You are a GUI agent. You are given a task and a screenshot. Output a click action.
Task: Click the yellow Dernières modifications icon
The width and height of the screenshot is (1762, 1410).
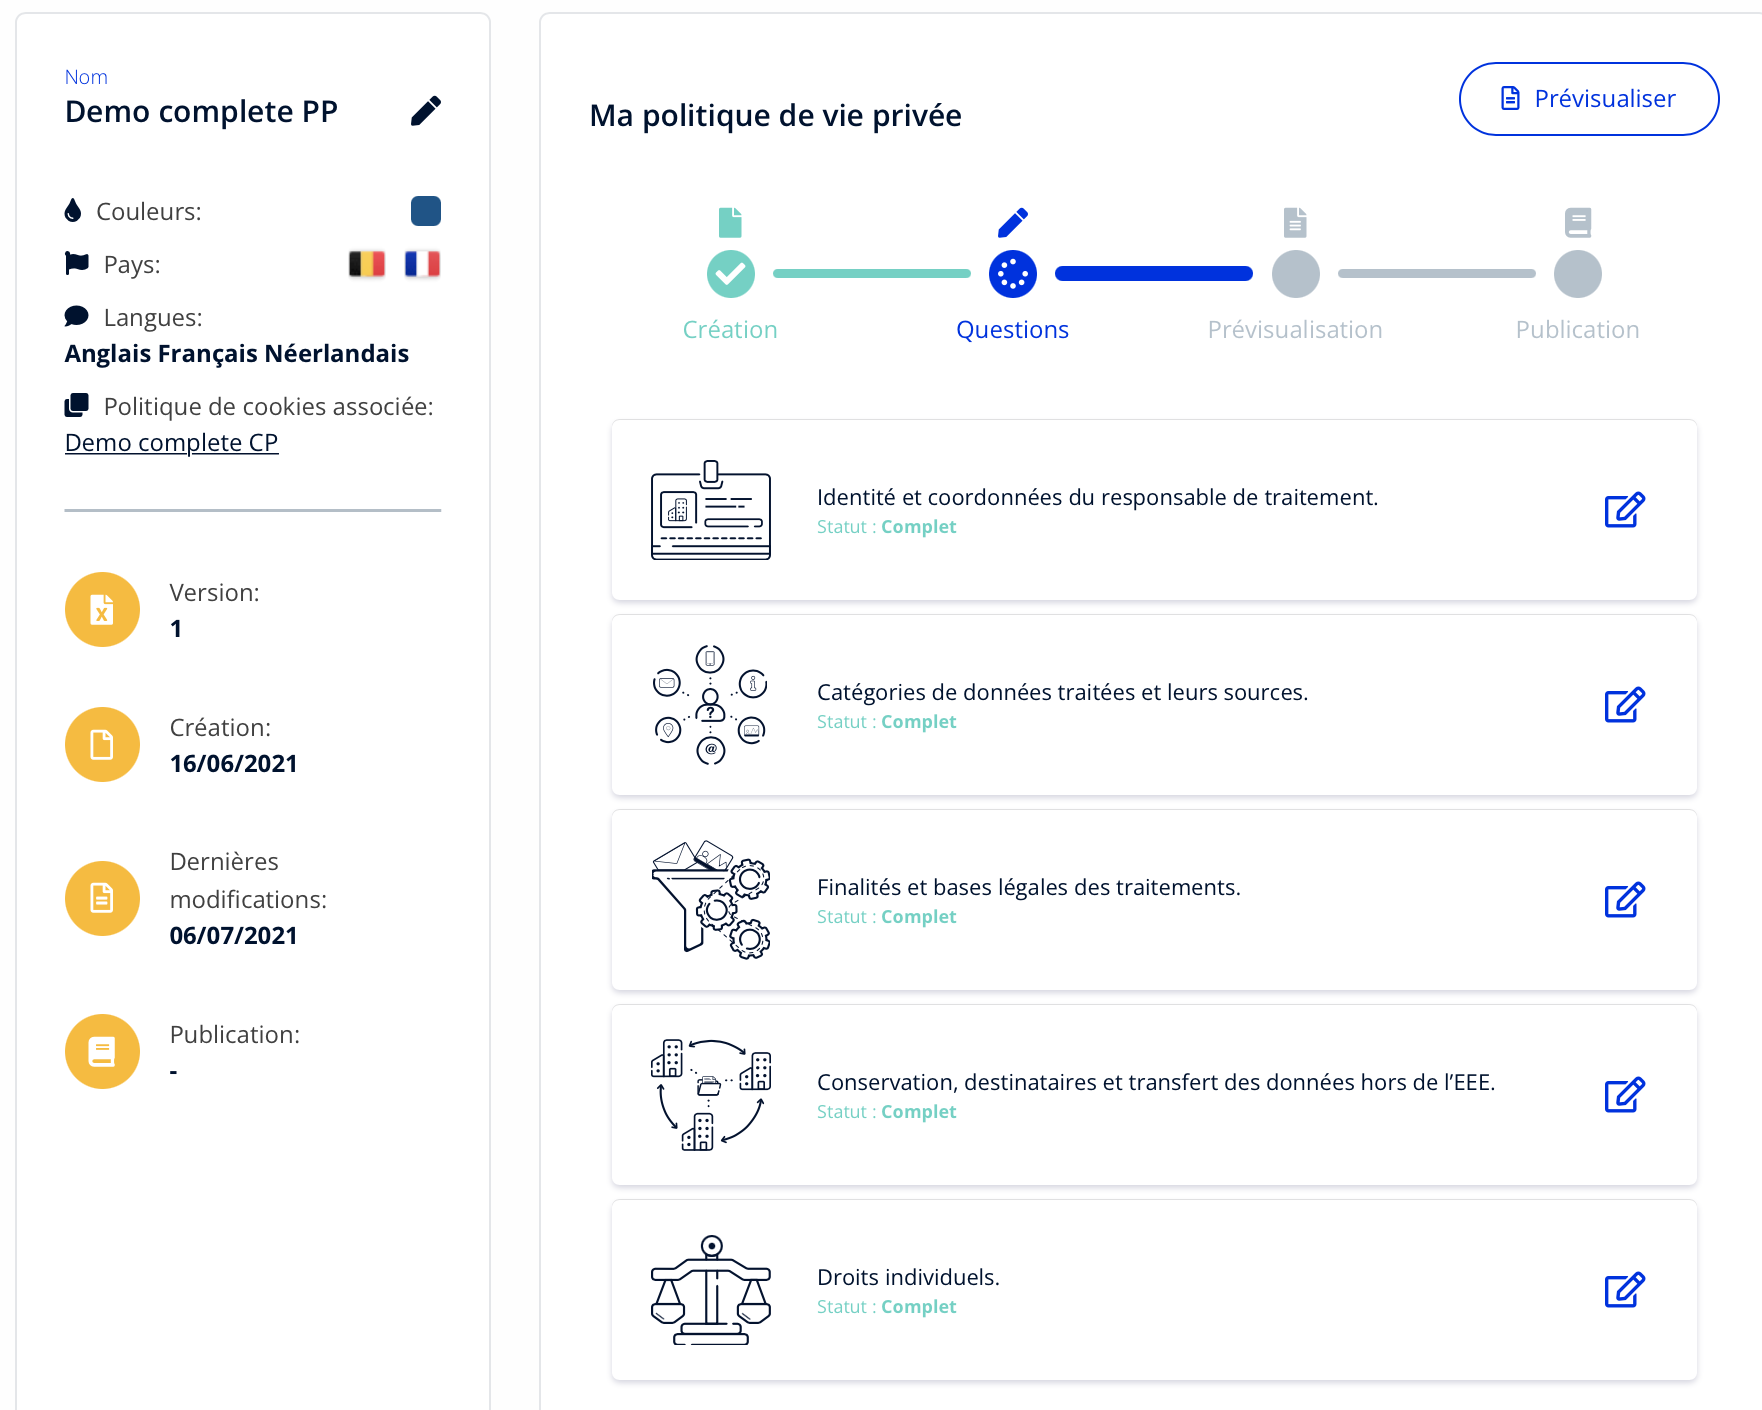[x=102, y=898]
